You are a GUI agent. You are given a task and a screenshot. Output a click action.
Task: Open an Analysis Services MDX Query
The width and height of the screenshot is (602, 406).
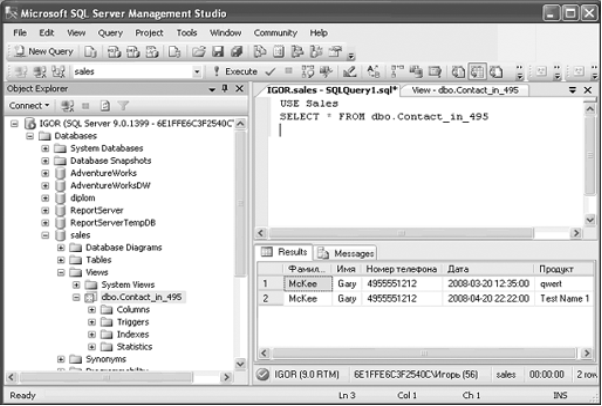[x=114, y=51]
